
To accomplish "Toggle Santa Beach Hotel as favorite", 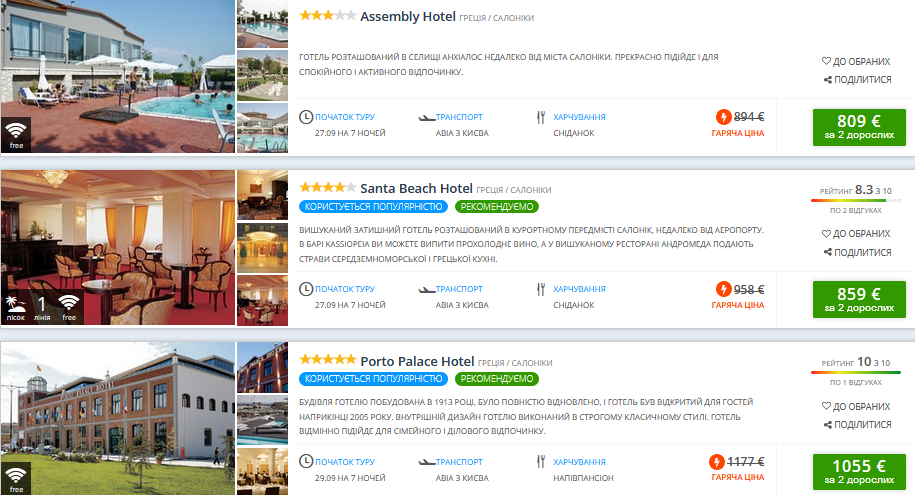I will (x=855, y=233).
